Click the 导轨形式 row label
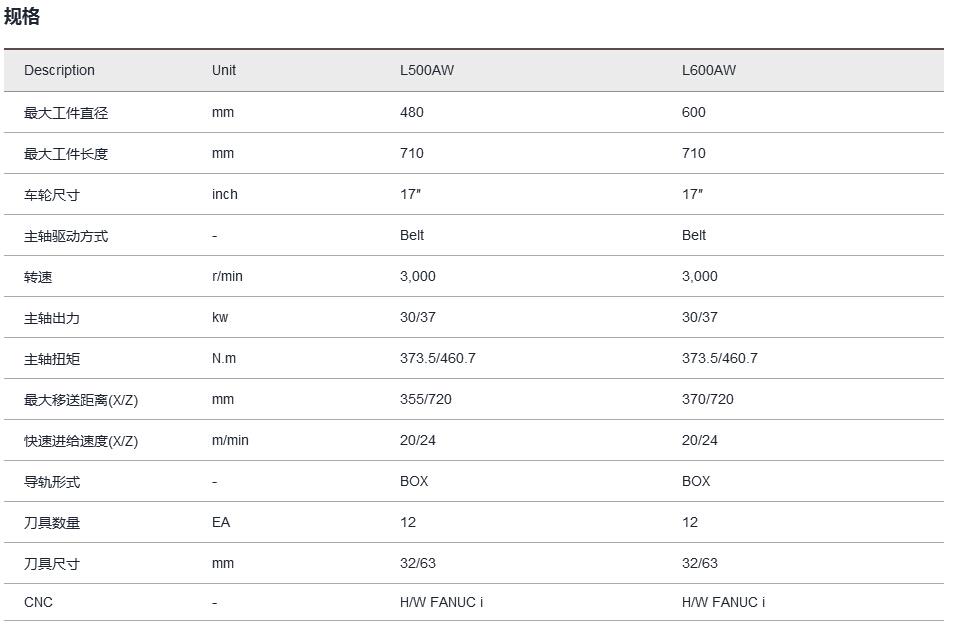The height and width of the screenshot is (627, 953). (x=52, y=482)
